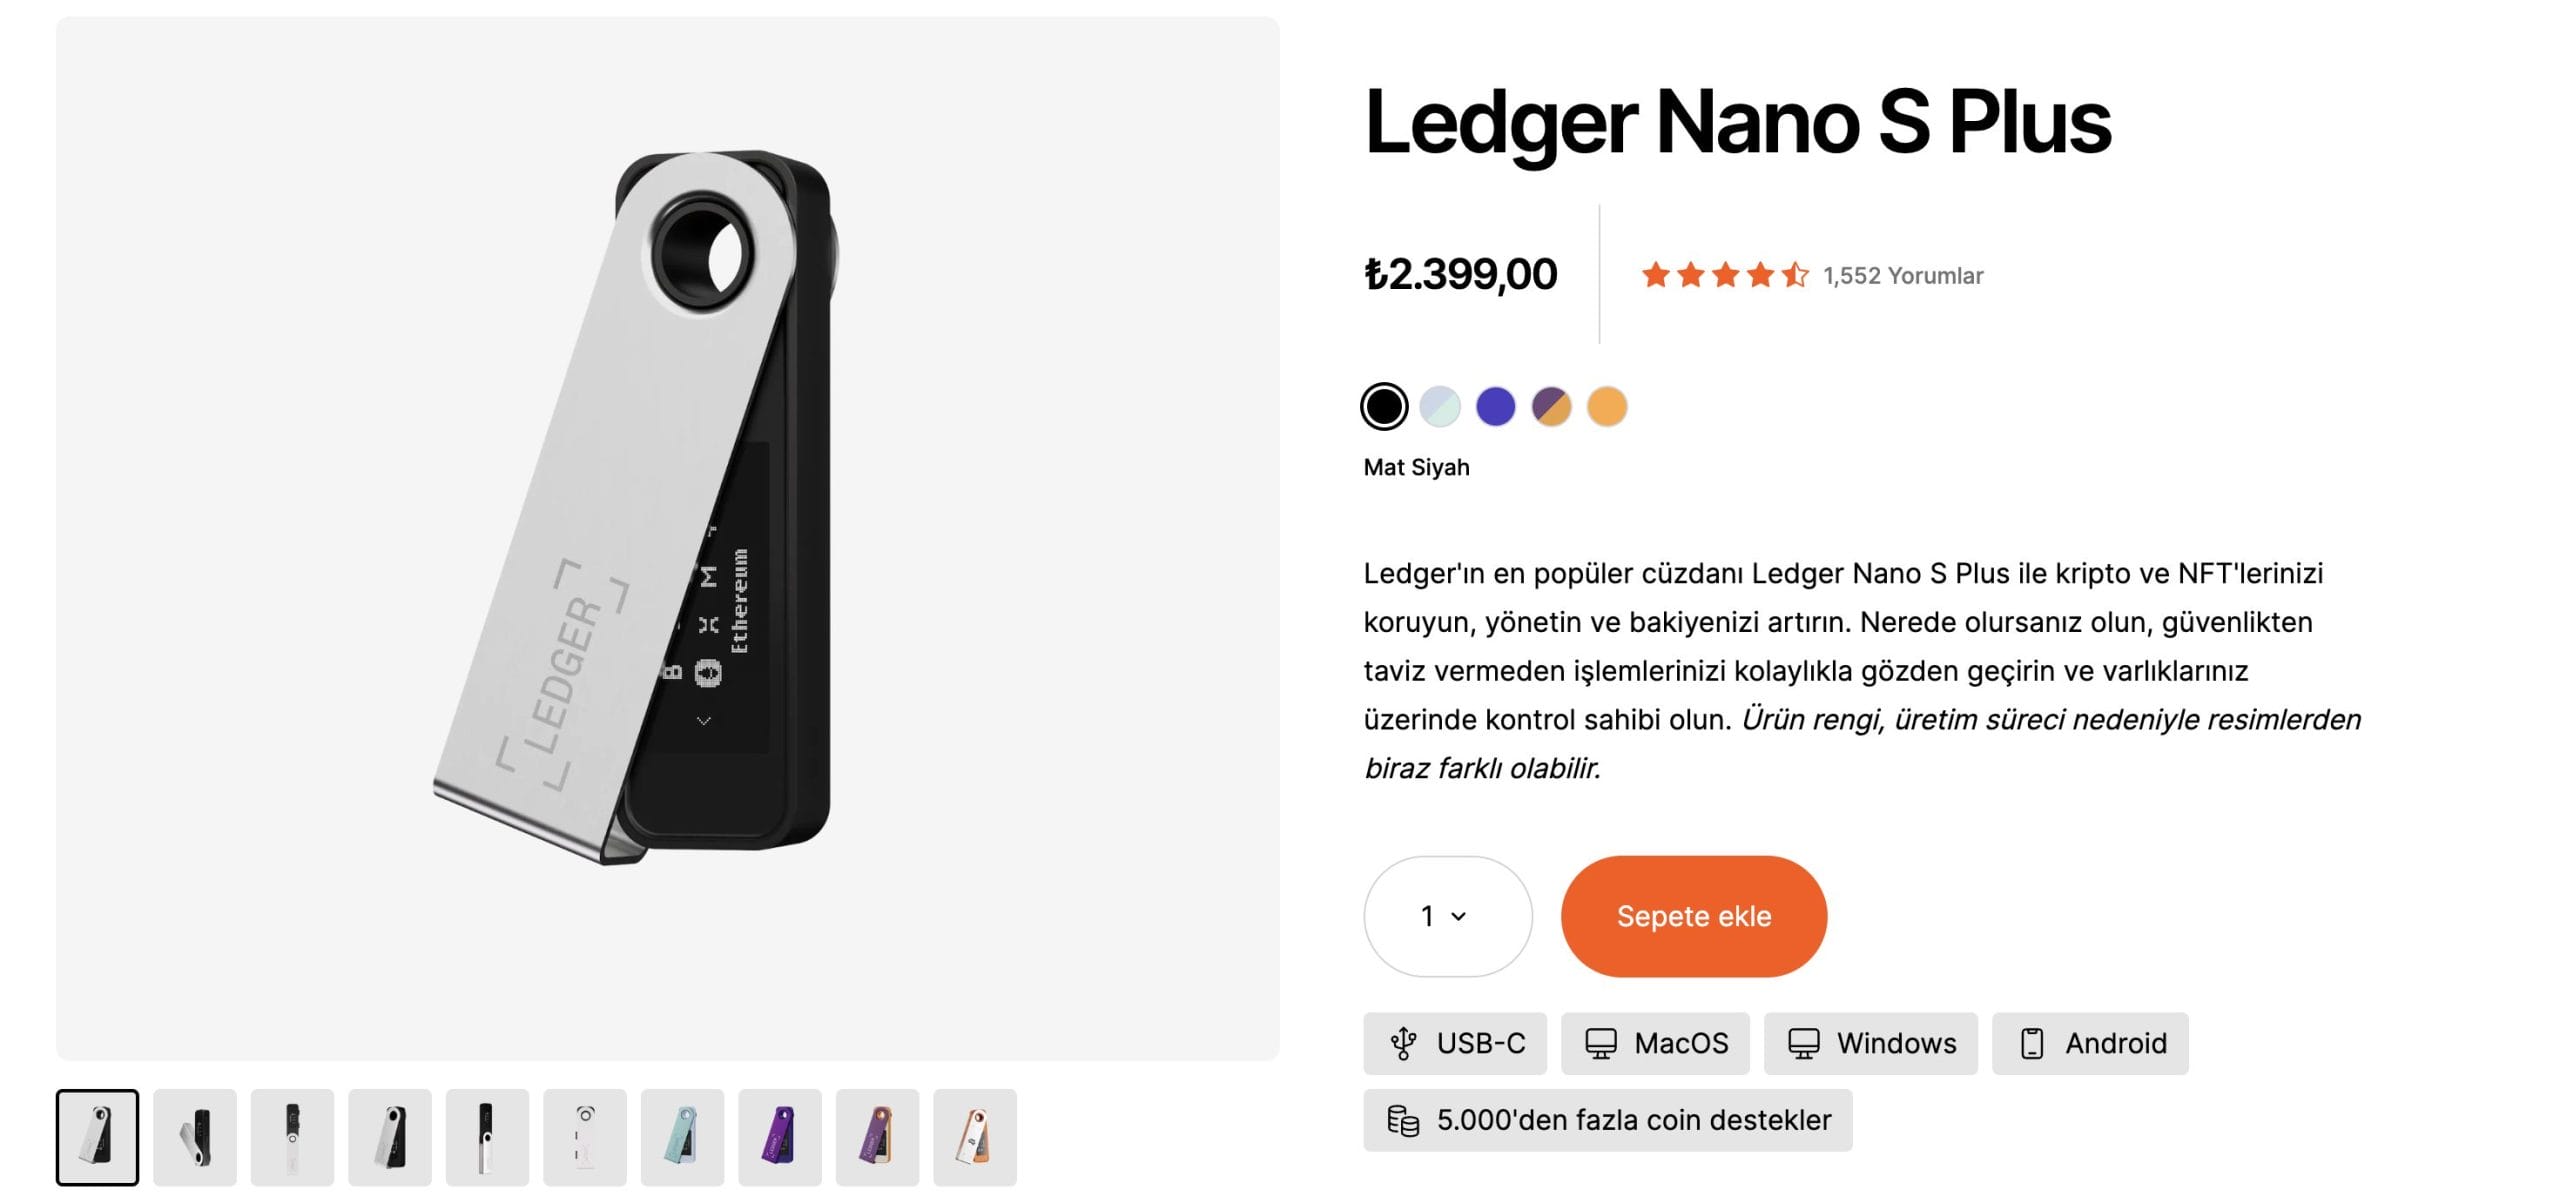Click the USB-C connector icon
The height and width of the screenshot is (1203, 2560).
[1403, 1044]
